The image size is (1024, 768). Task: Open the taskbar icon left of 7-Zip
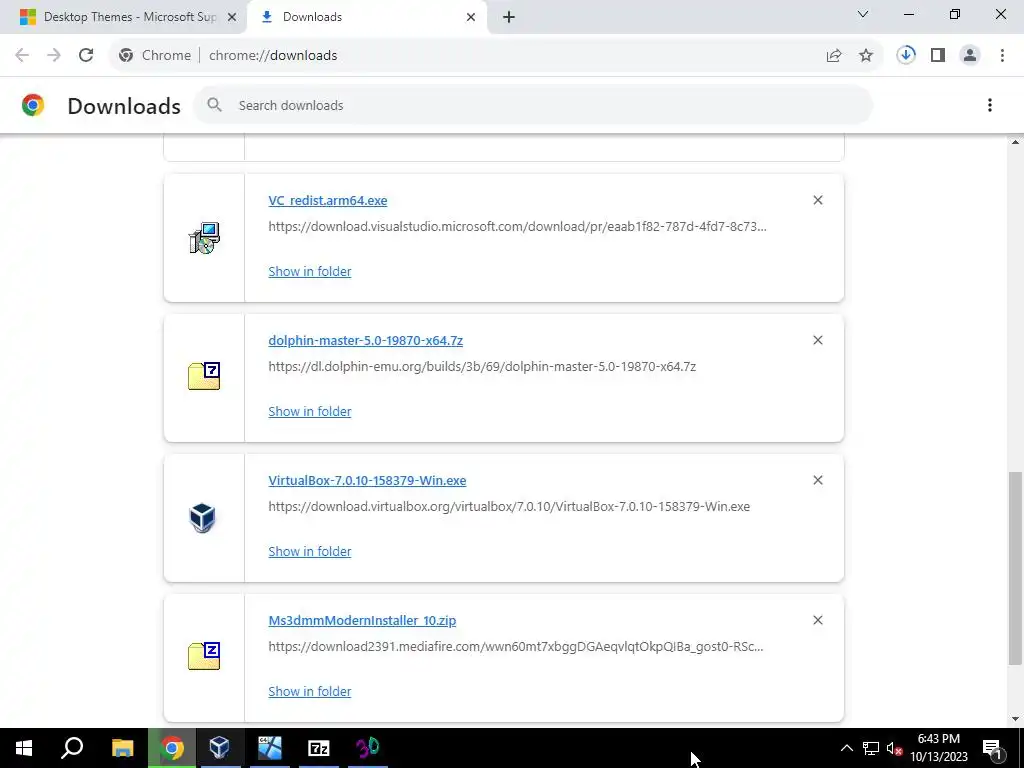(x=270, y=748)
